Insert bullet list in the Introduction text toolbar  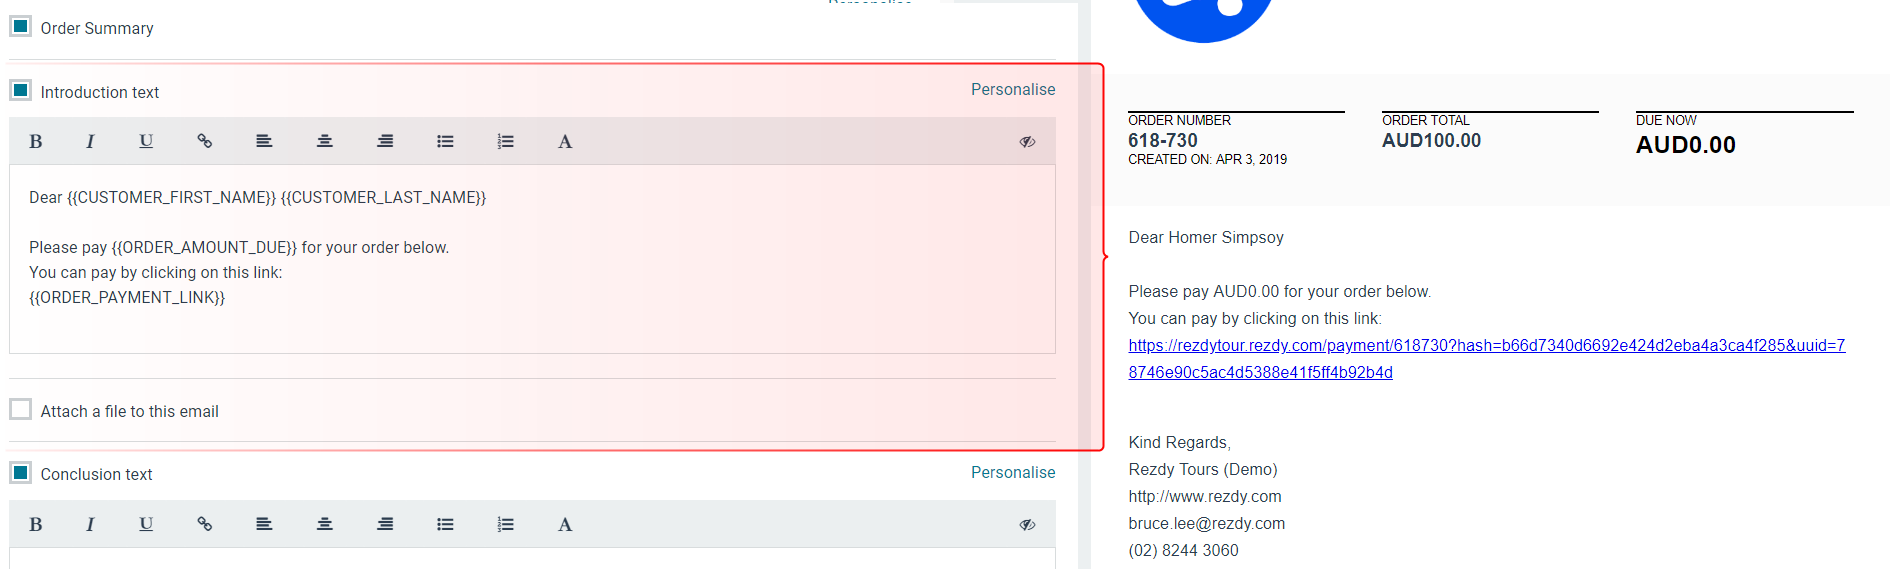445,141
